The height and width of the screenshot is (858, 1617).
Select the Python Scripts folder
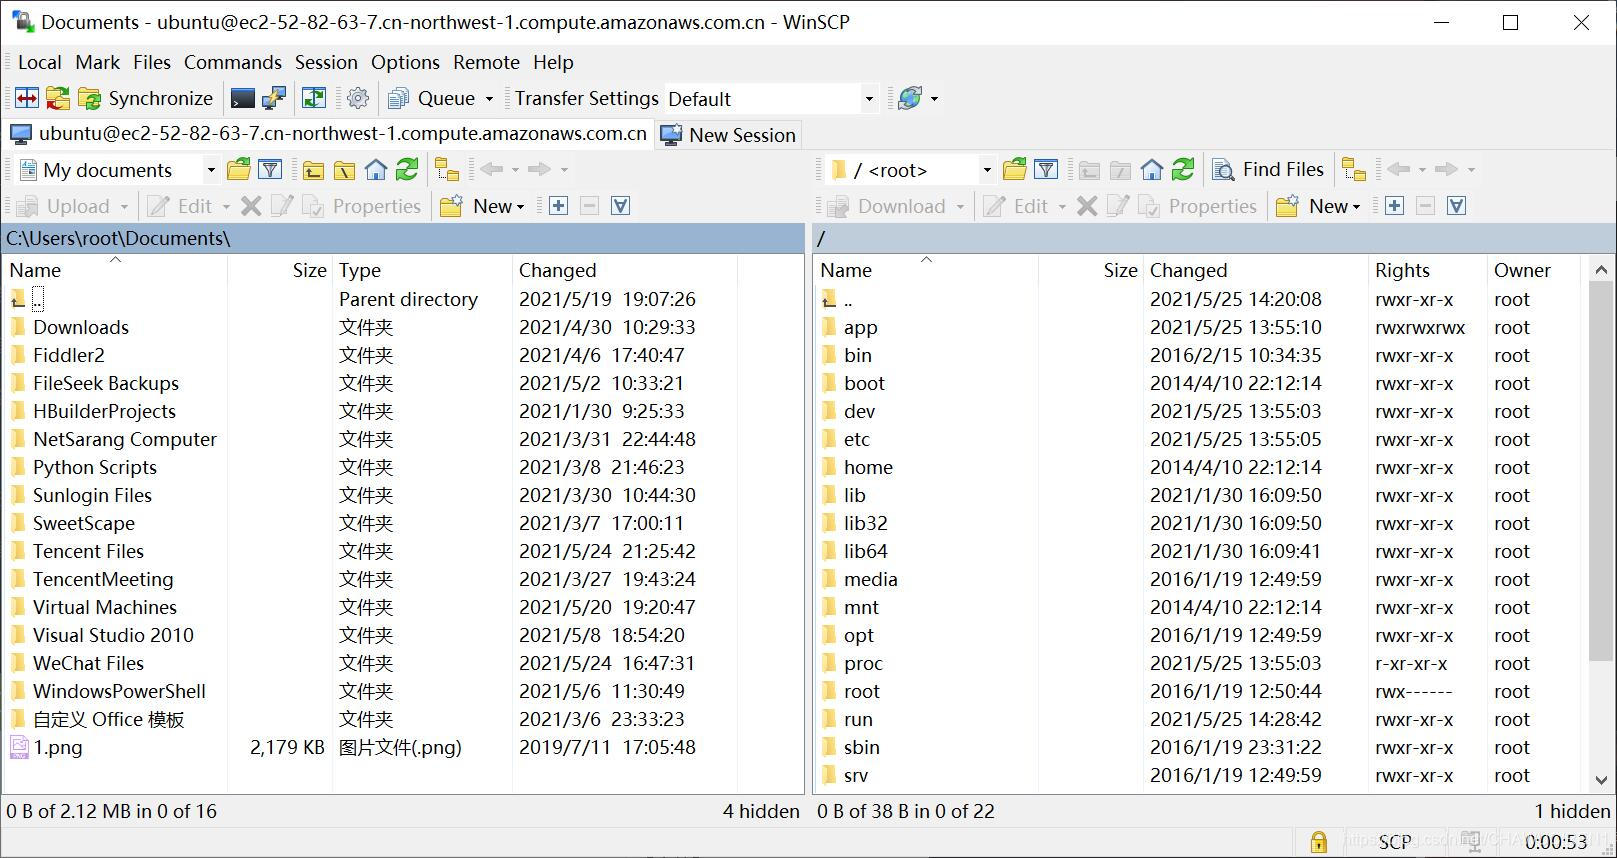(94, 467)
